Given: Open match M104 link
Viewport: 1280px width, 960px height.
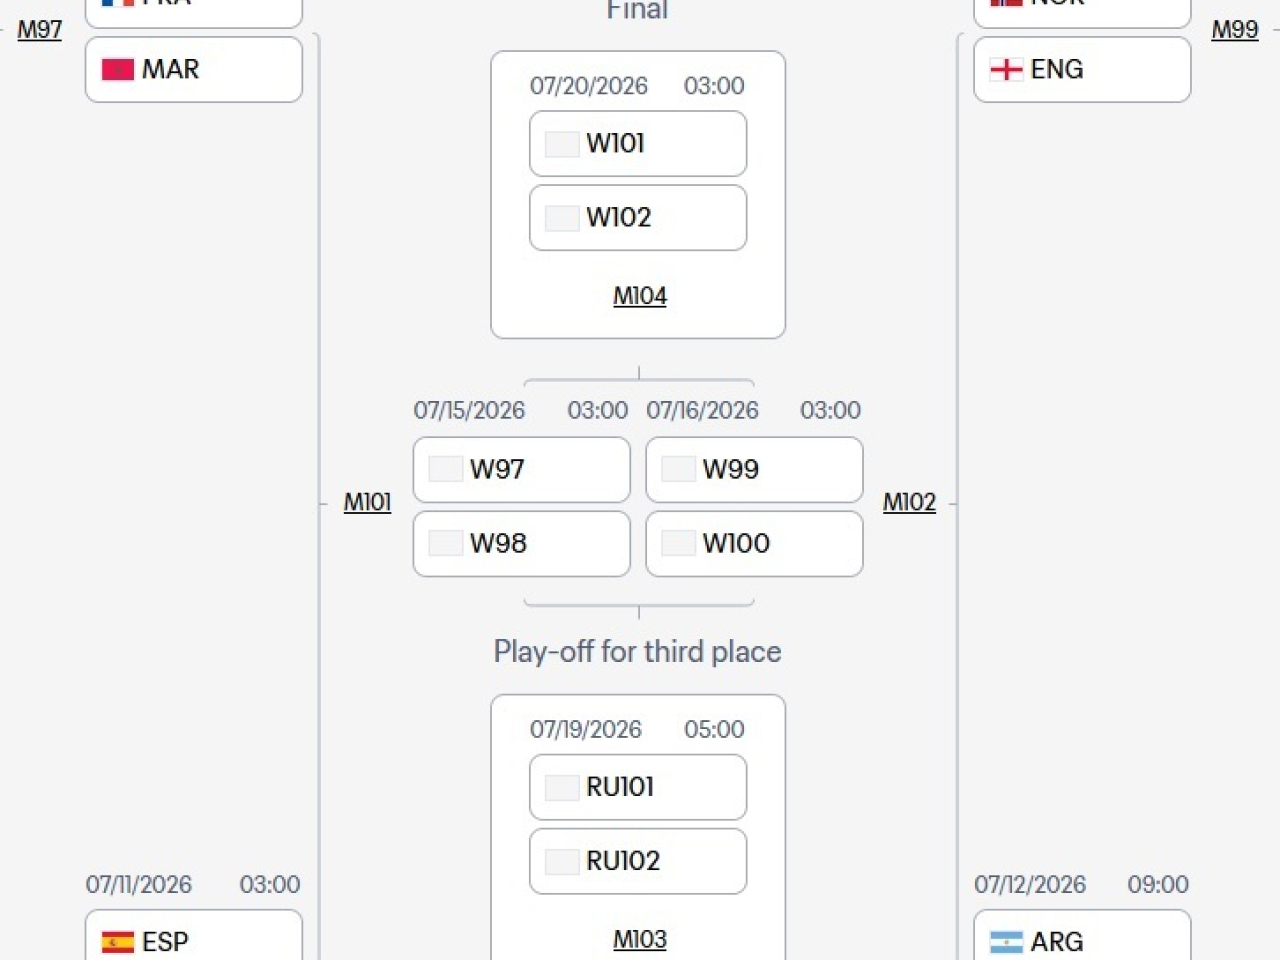Looking at the screenshot, I should tap(640, 296).
